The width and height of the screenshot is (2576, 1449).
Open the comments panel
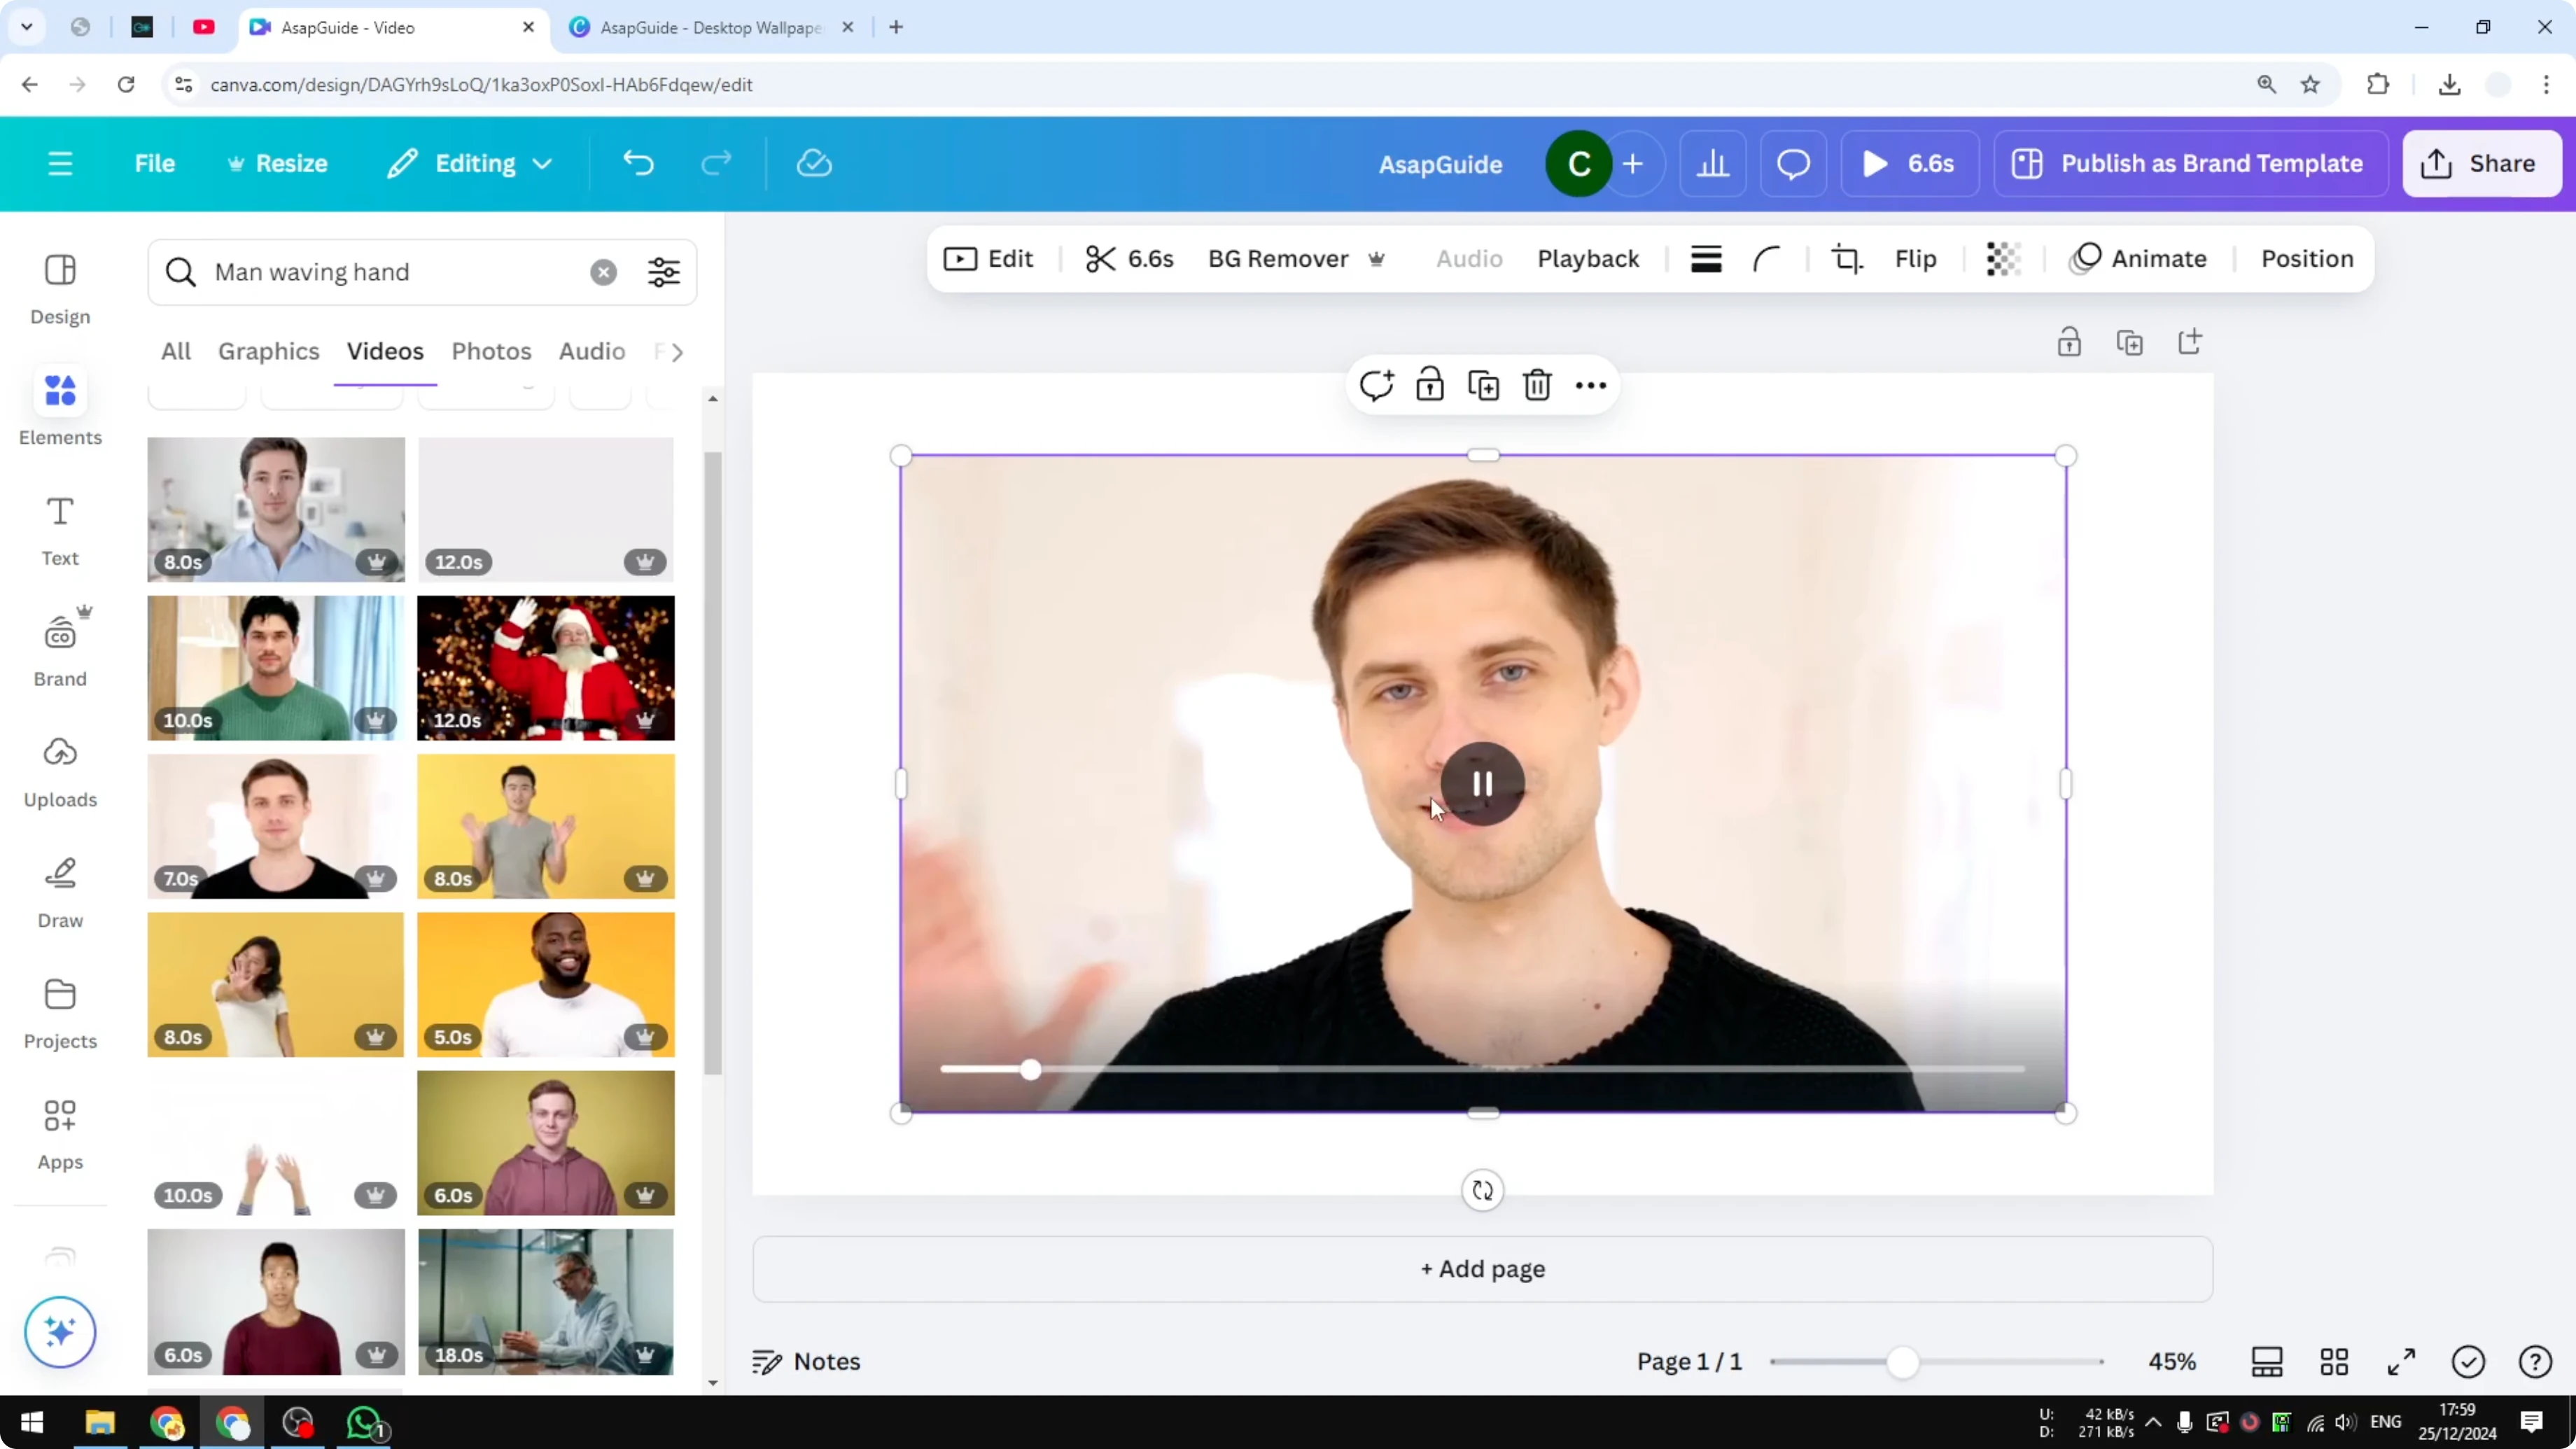[1792, 163]
